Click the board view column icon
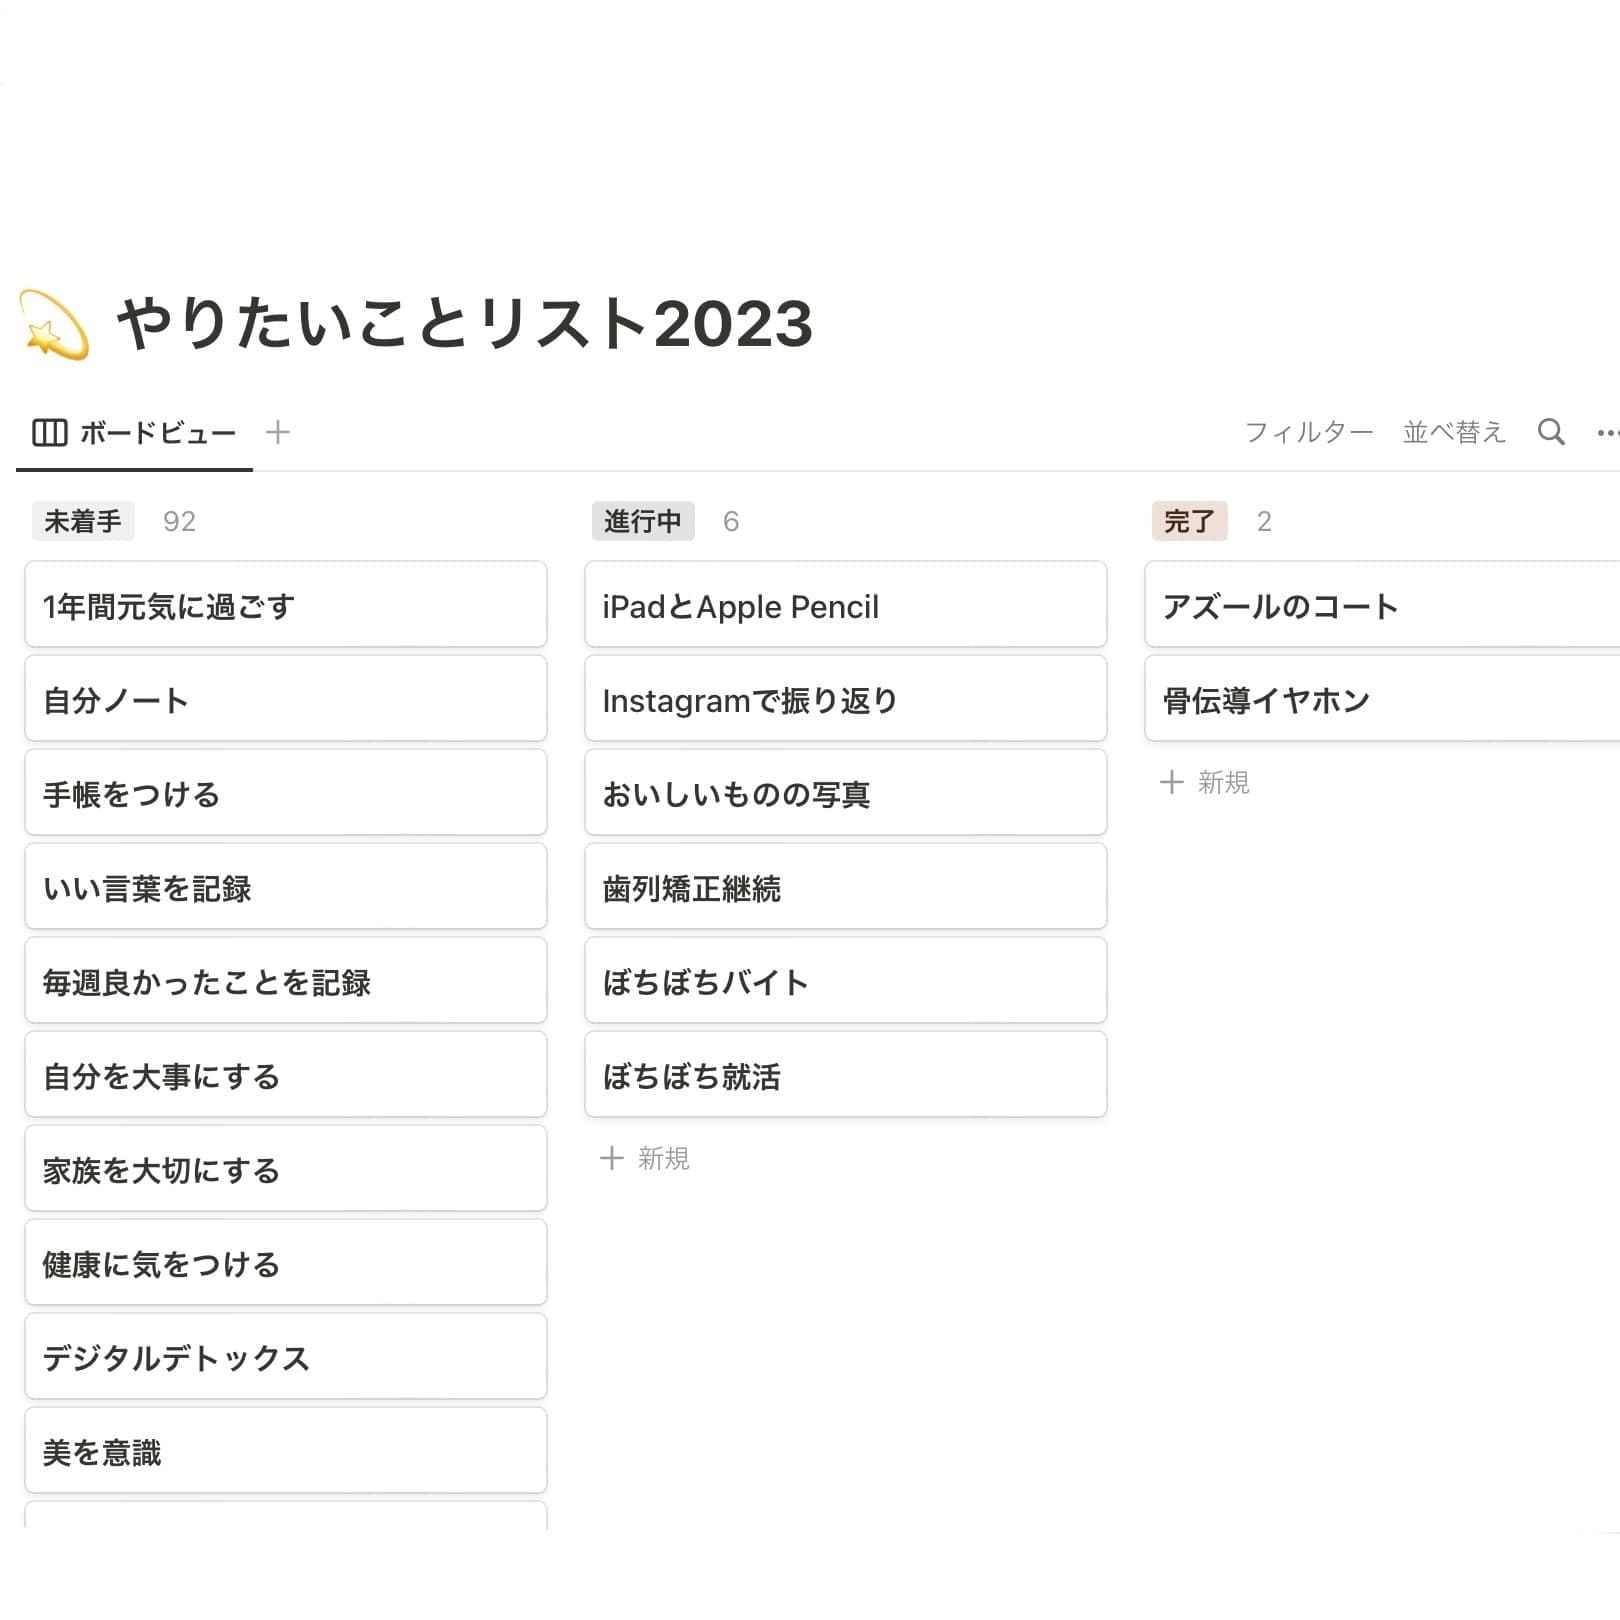The image size is (1620, 1620). [x=49, y=431]
